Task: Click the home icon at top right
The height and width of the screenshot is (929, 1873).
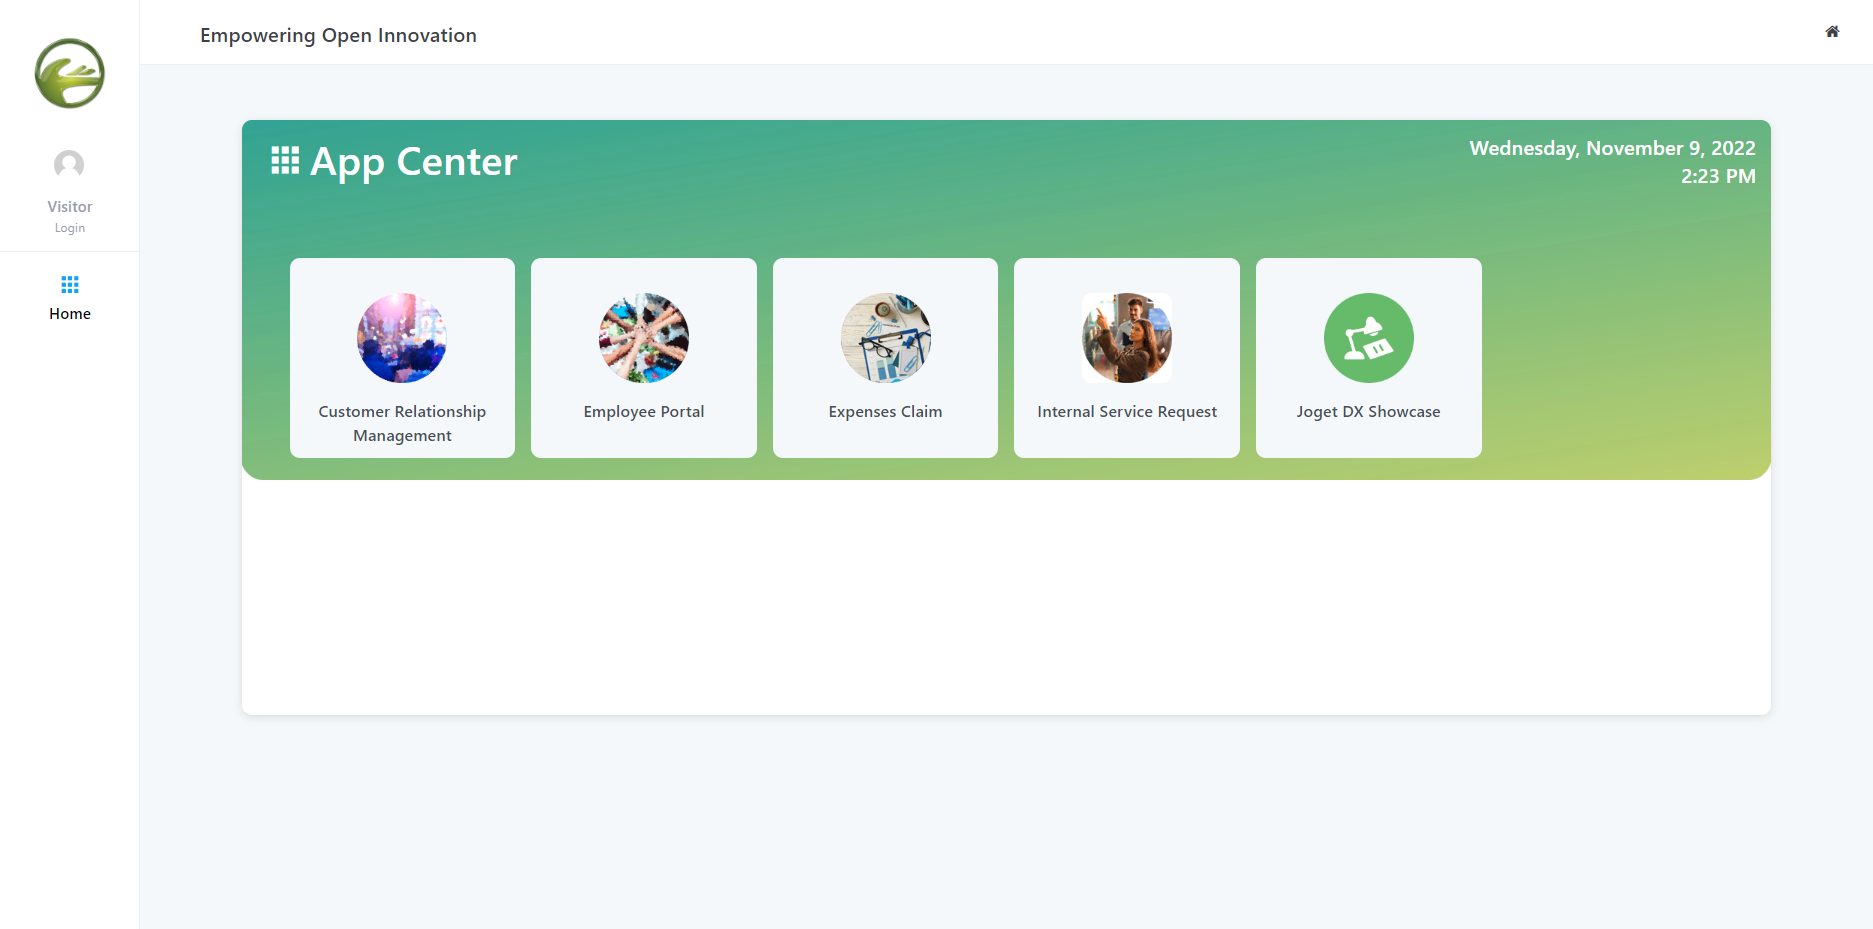Action: pyautogui.click(x=1832, y=32)
